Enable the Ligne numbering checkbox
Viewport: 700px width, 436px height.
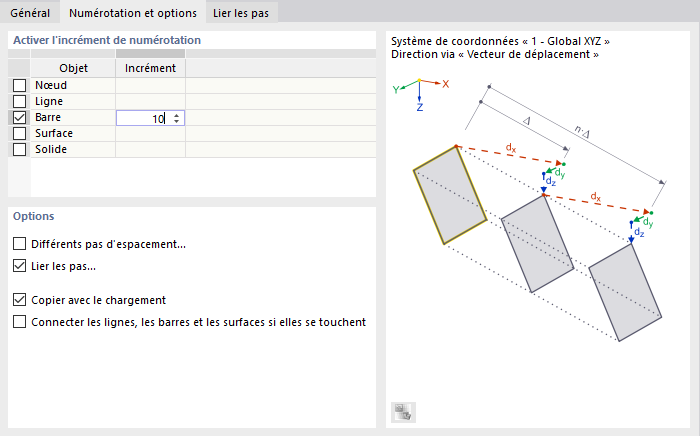19,101
